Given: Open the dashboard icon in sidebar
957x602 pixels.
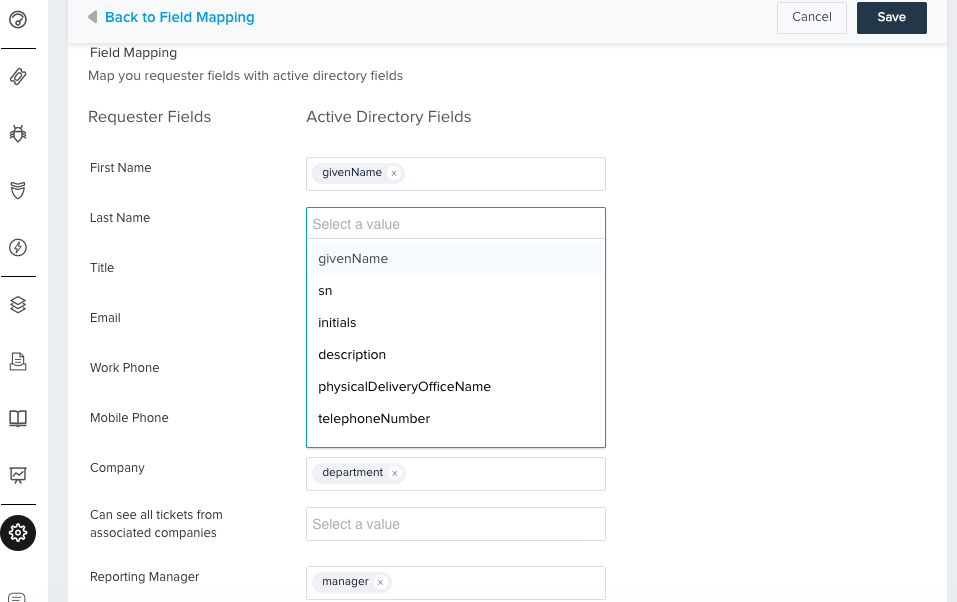Looking at the screenshot, I should pyautogui.click(x=18, y=20).
